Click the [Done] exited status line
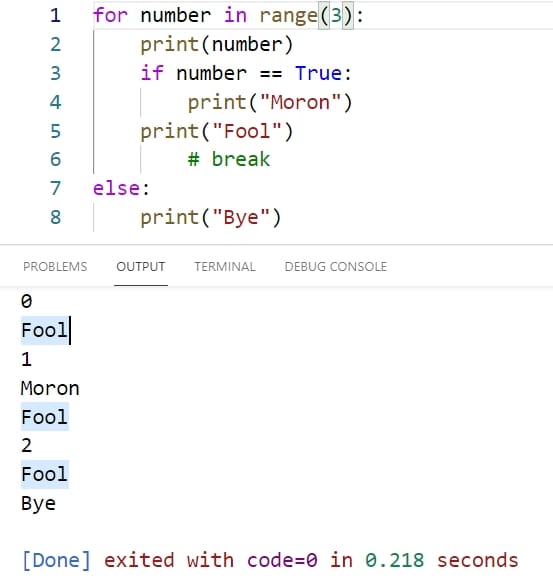This screenshot has height=582, width=553. (x=270, y=560)
